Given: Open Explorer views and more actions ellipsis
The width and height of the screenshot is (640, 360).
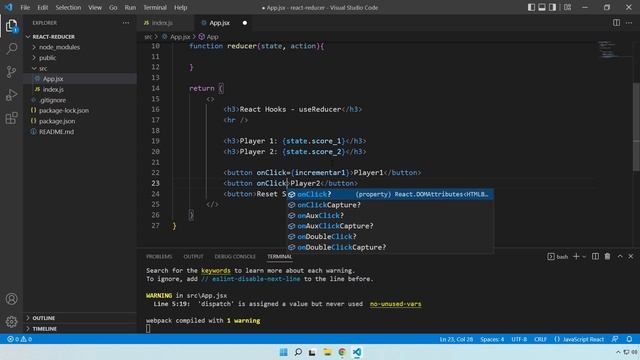Looking at the screenshot, I should pos(126,23).
